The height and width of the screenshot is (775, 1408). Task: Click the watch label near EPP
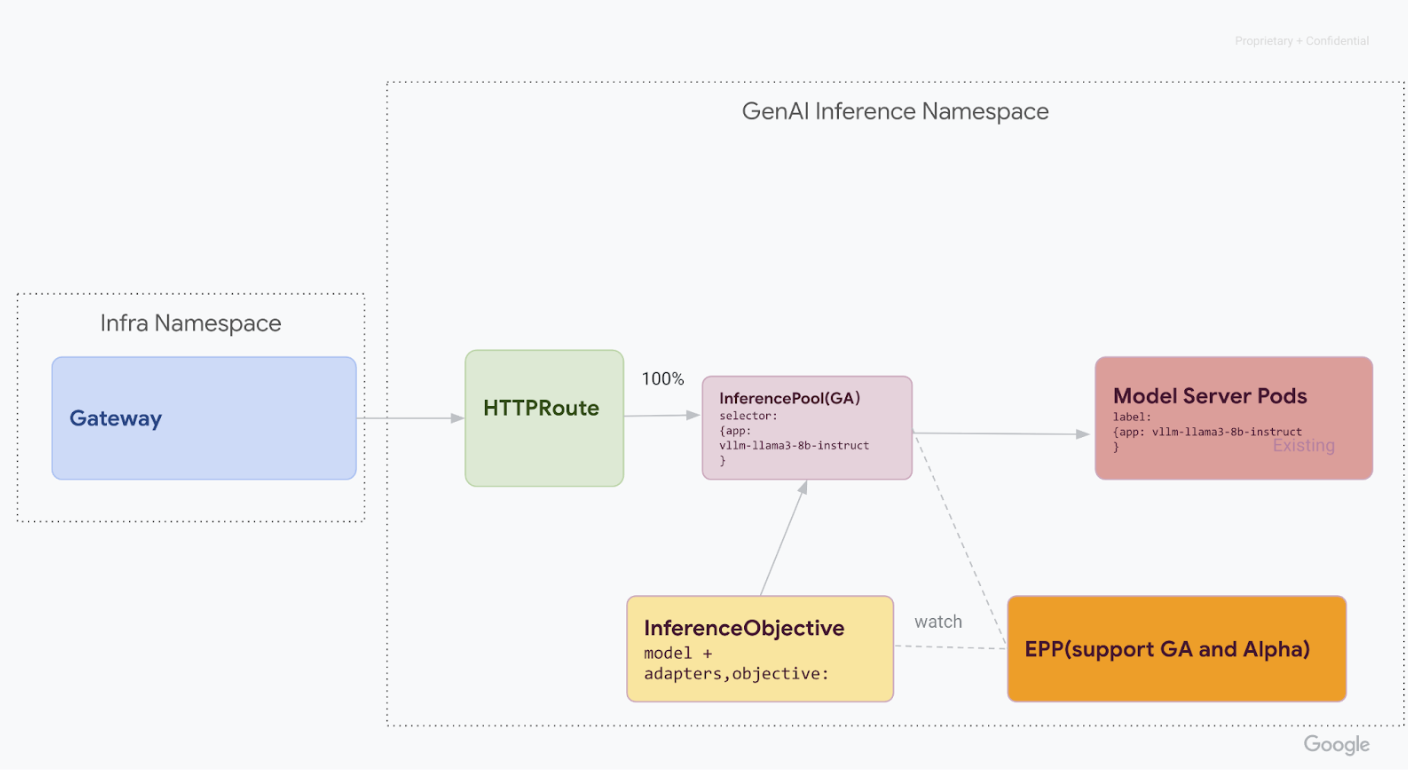pyautogui.click(x=937, y=621)
